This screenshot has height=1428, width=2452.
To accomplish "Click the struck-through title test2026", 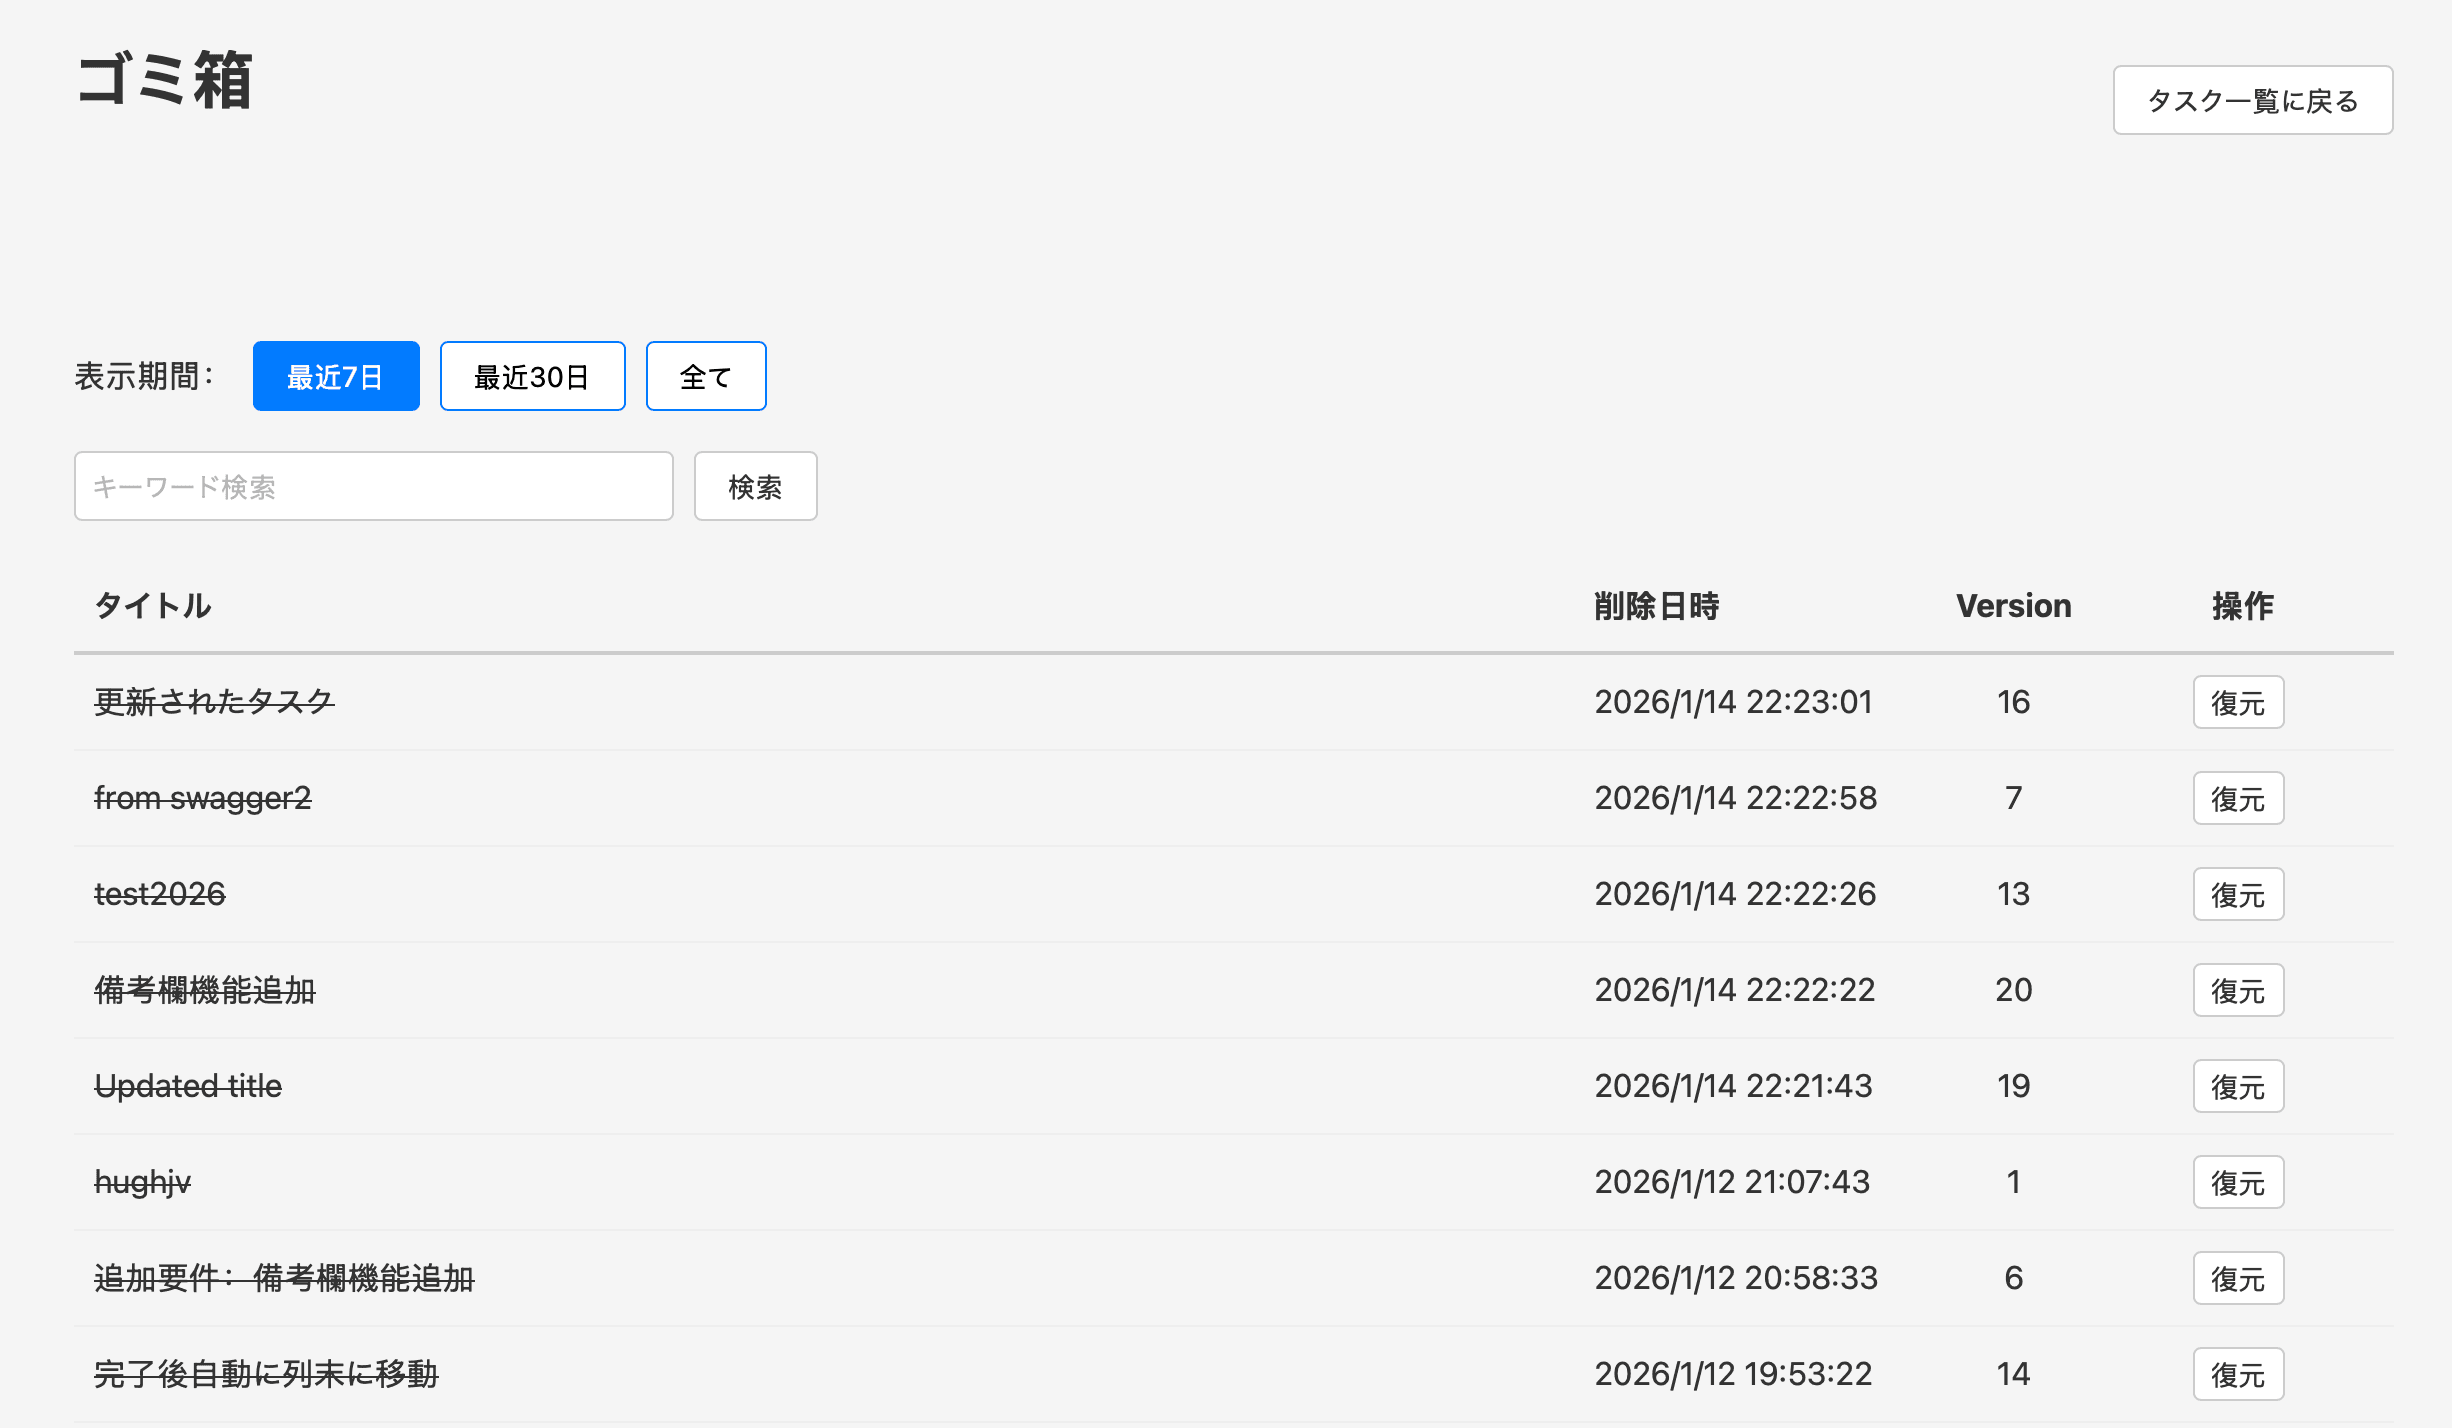I will 160,894.
